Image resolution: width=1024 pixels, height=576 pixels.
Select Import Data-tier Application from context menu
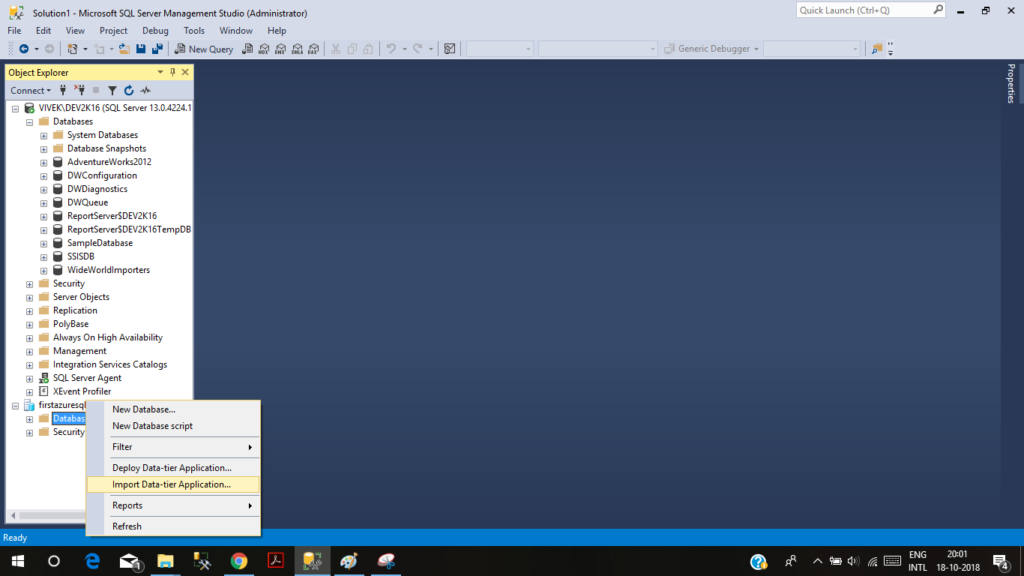coord(171,485)
